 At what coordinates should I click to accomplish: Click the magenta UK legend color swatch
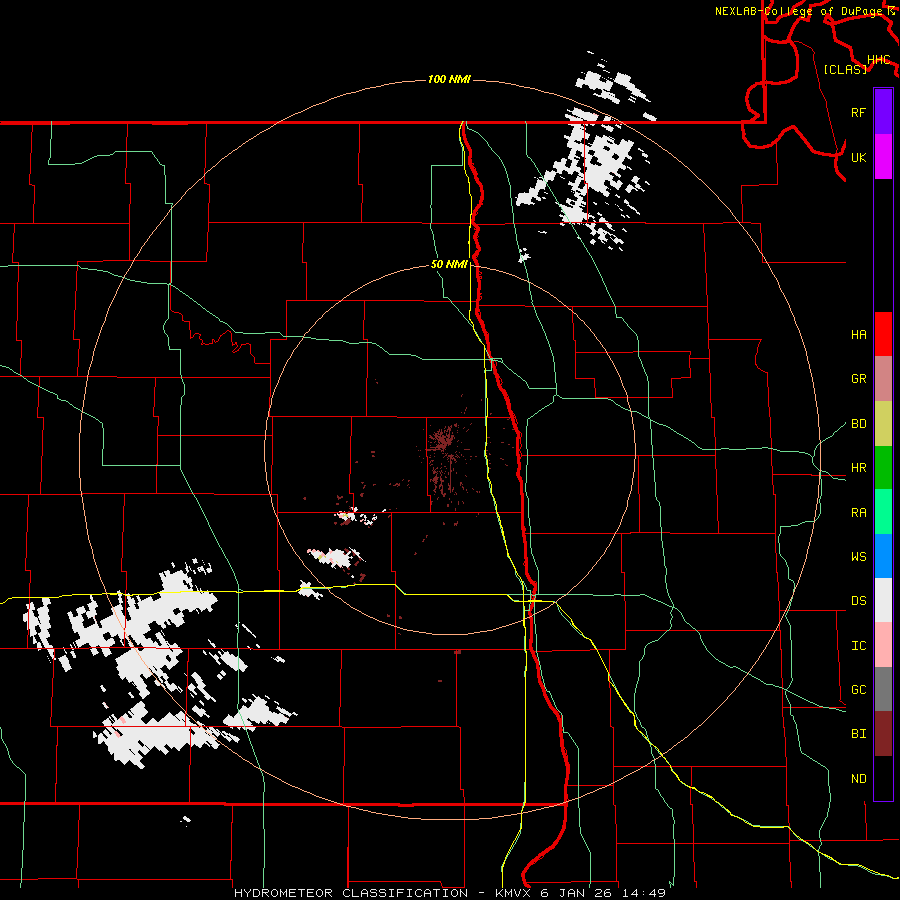pyautogui.click(x=883, y=157)
